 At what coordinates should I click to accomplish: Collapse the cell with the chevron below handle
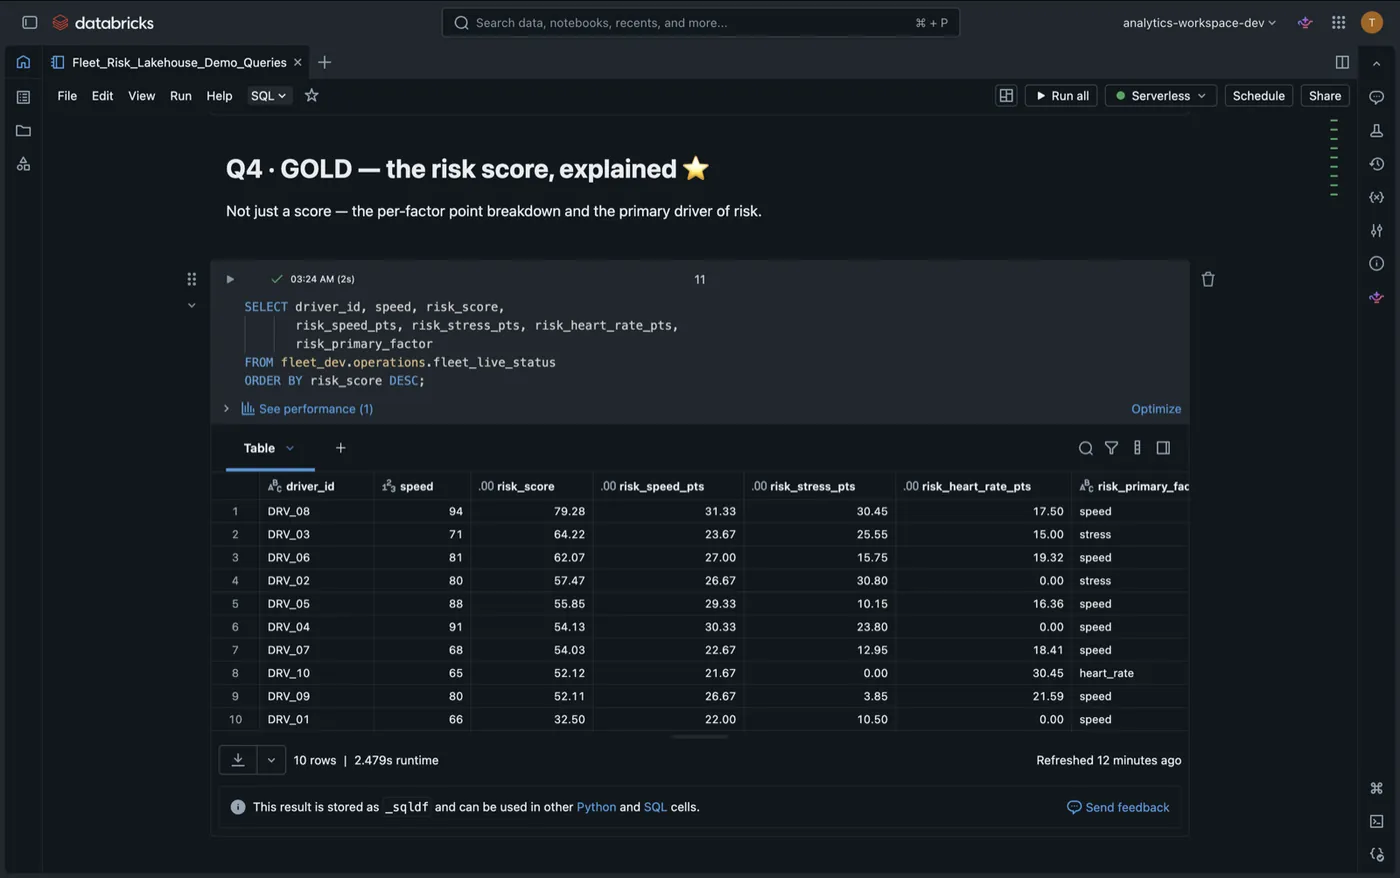point(191,305)
